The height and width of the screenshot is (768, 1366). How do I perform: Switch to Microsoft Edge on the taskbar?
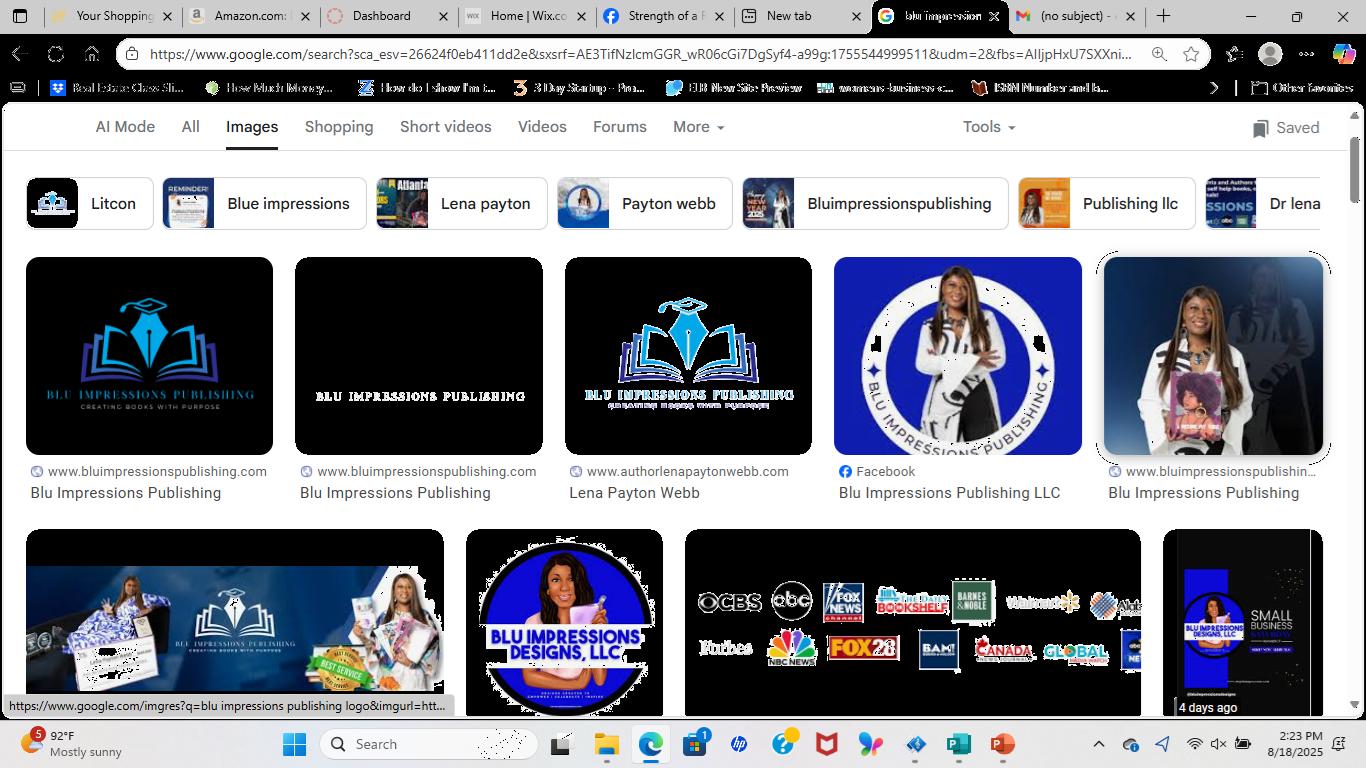651,744
